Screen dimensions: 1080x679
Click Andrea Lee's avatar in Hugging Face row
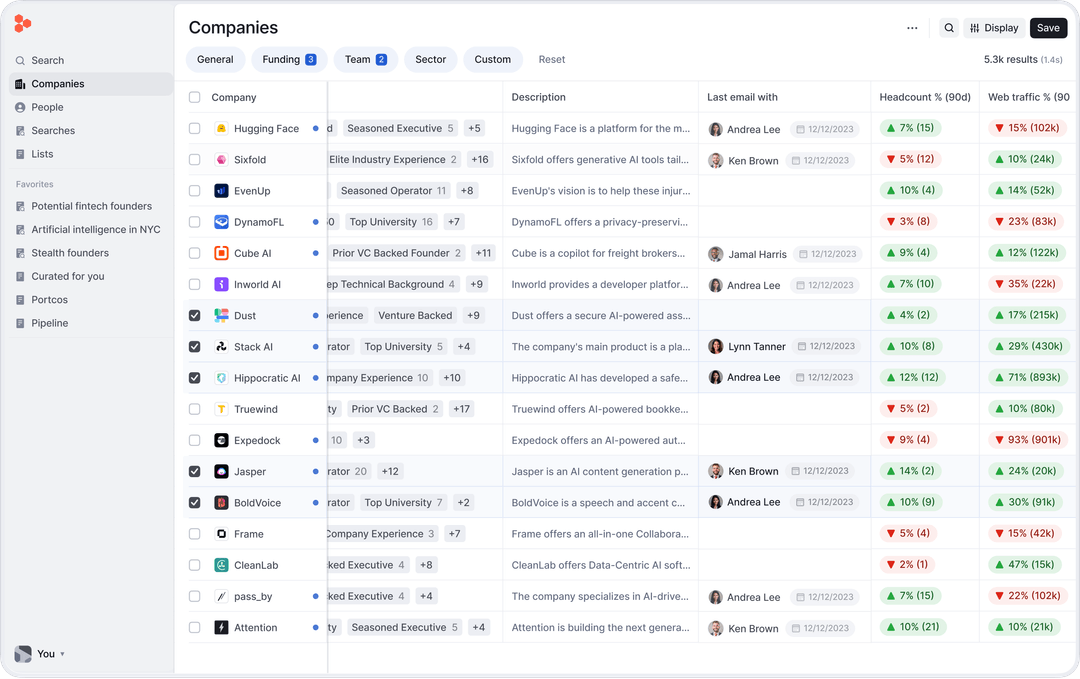[x=716, y=128]
